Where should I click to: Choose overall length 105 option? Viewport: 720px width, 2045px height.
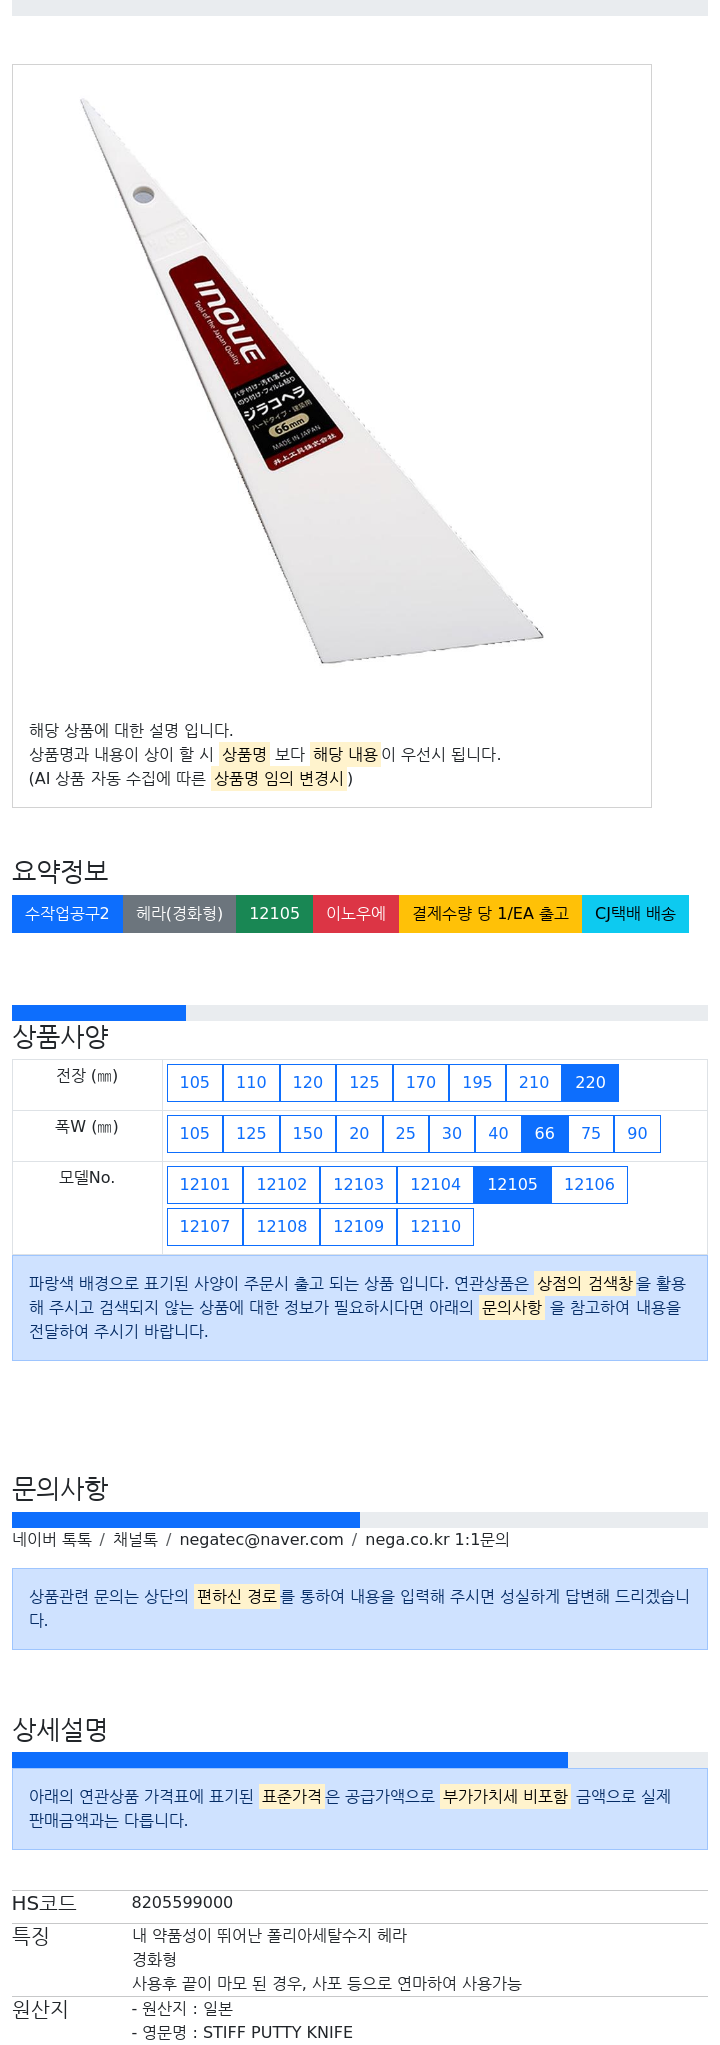click(x=195, y=1082)
